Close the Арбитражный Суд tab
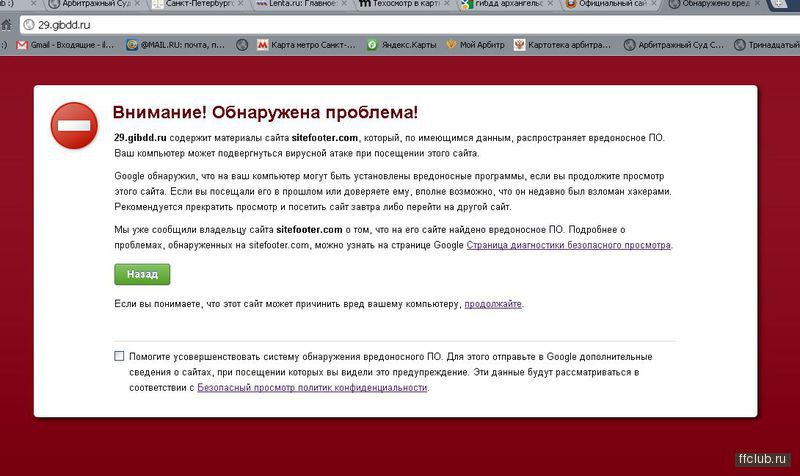The width and height of the screenshot is (800, 476). point(137,4)
